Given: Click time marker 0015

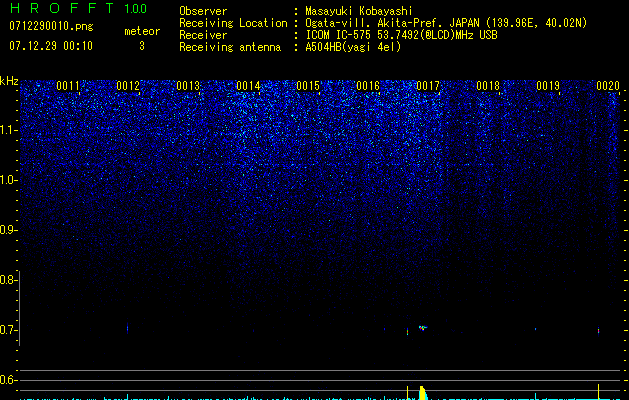Looking at the screenshot, I should pos(308,86).
